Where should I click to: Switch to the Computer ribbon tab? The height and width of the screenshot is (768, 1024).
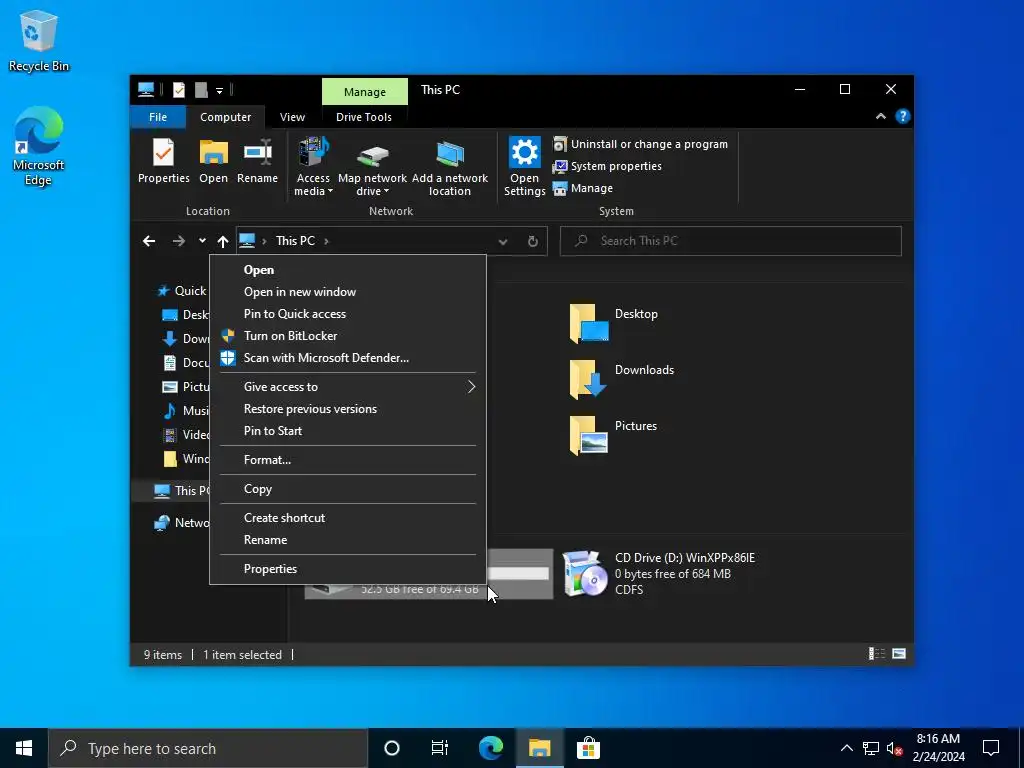(x=225, y=117)
